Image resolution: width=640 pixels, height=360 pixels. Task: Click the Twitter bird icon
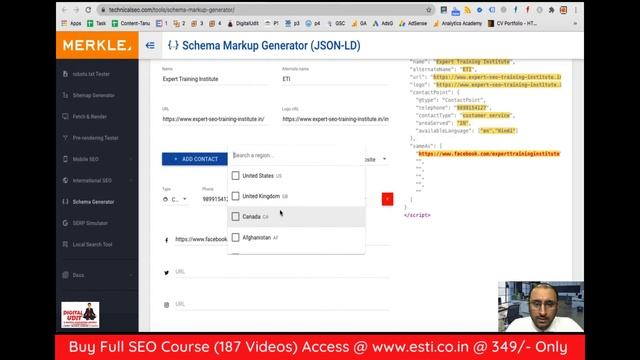tap(166, 273)
